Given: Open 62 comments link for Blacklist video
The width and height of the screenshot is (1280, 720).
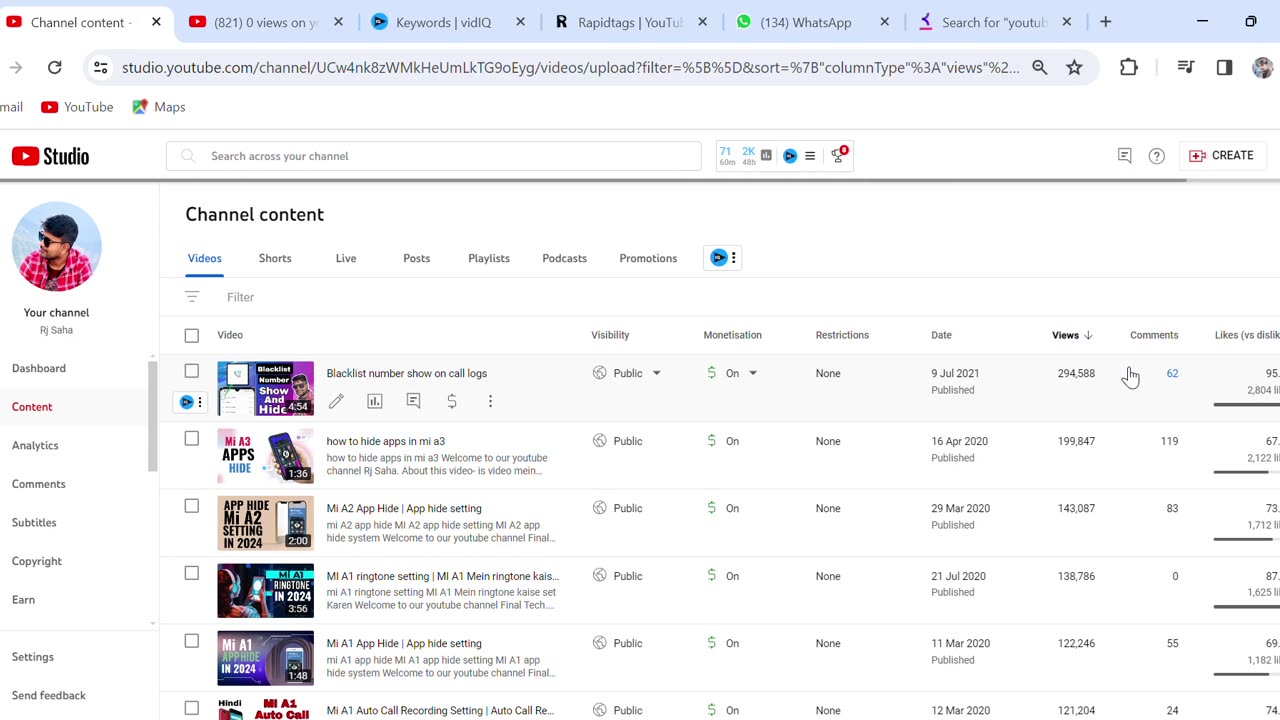Looking at the screenshot, I should [x=1172, y=373].
